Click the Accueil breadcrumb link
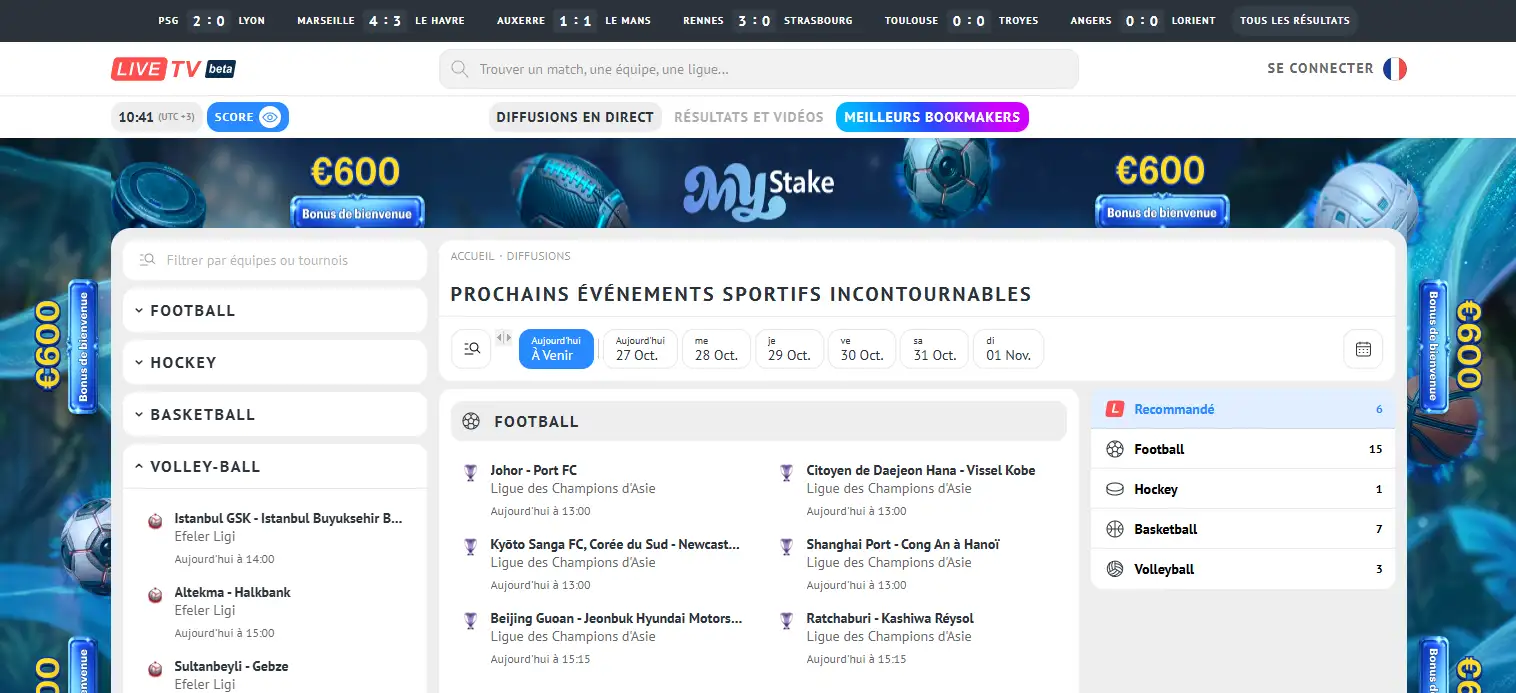The height and width of the screenshot is (693, 1516). pos(473,256)
